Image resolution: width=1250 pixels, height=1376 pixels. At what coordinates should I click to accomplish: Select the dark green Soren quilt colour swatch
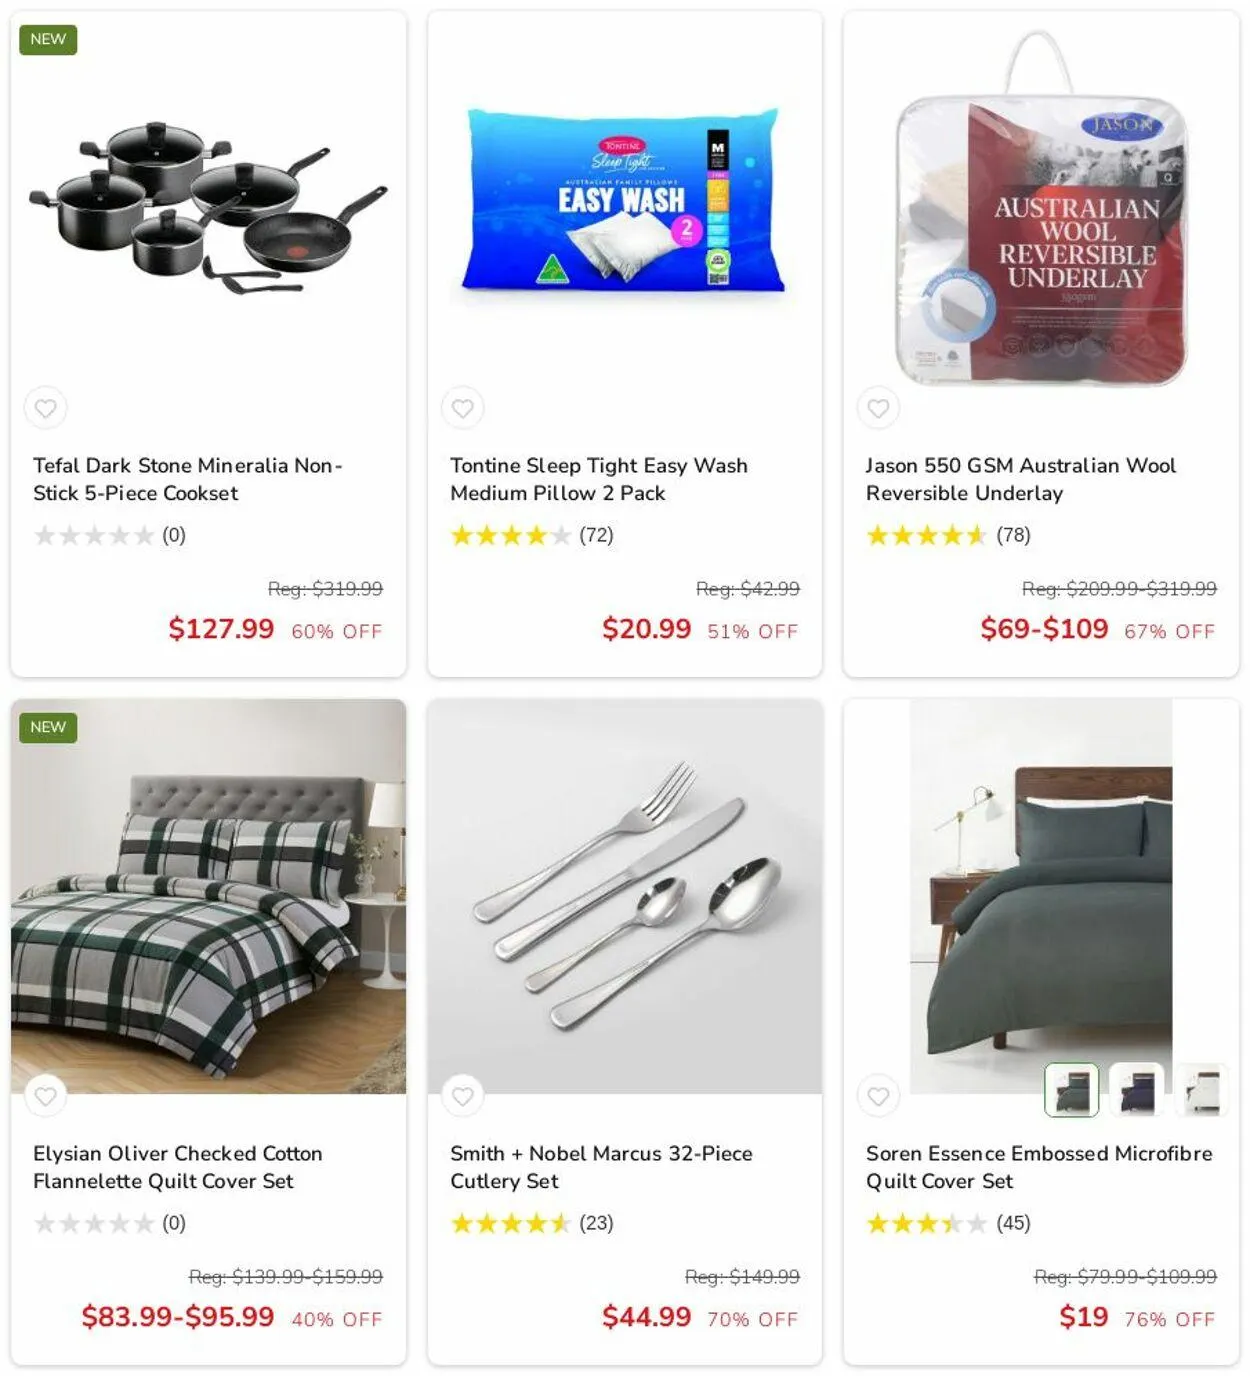[1071, 1089]
